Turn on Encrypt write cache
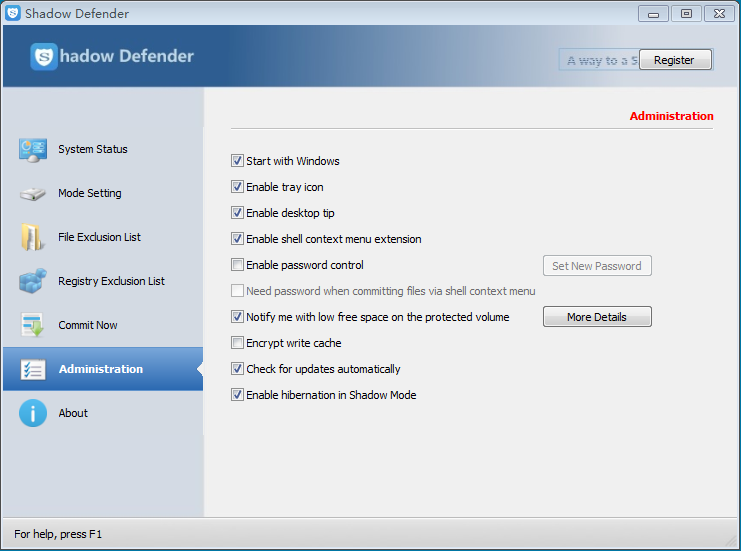Viewport: 741px width, 551px height. tap(237, 343)
